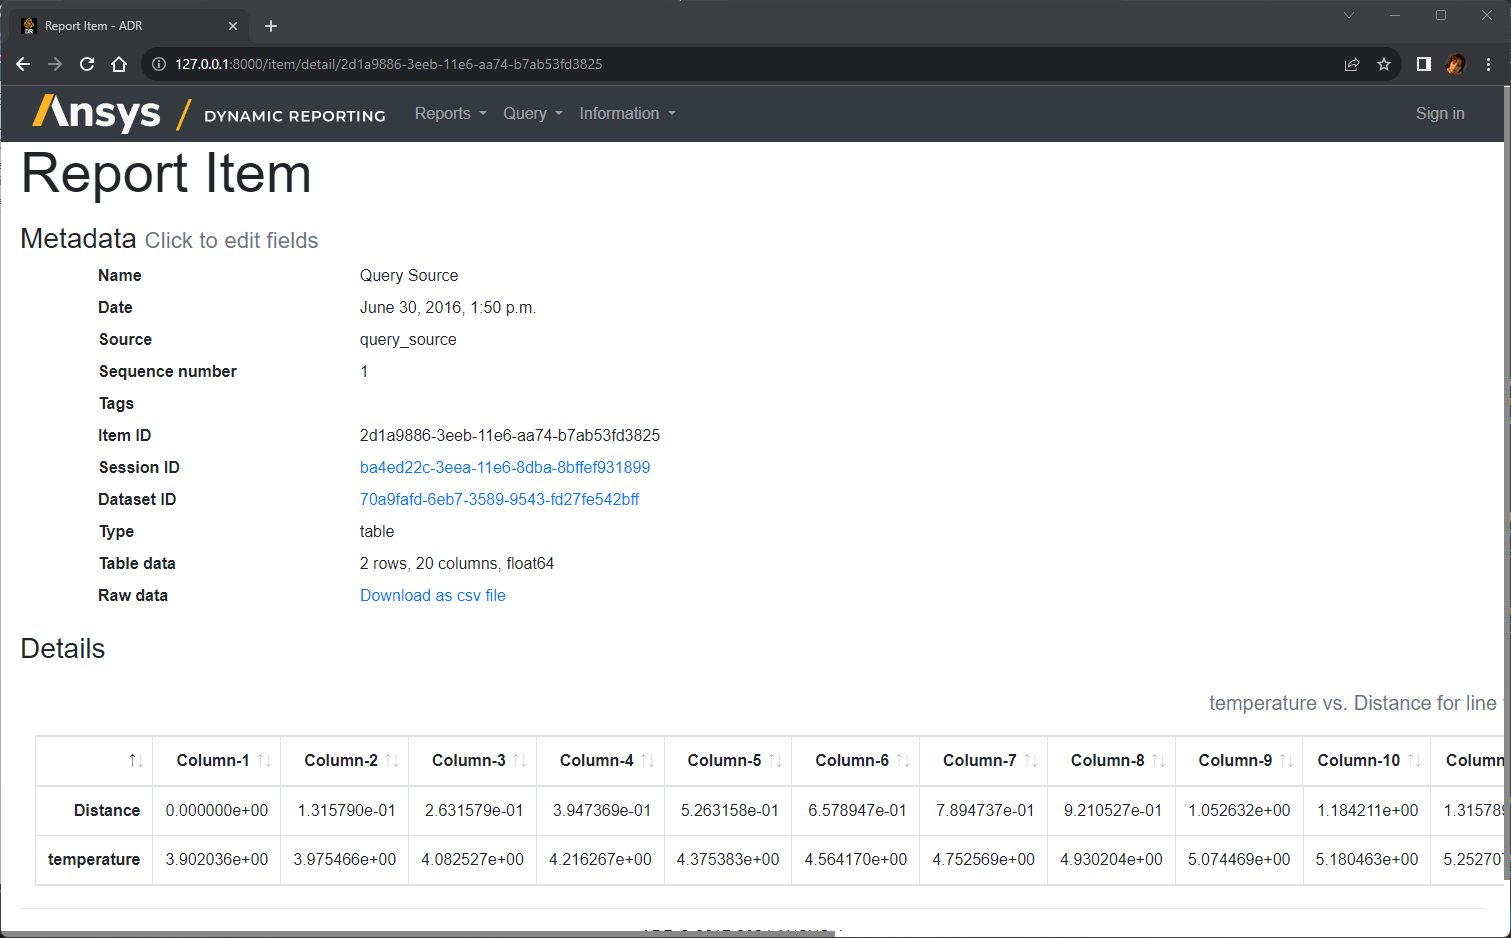Click temperature cell 3.902036e+00
The image size is (1511, 938).
pos(217,859)
